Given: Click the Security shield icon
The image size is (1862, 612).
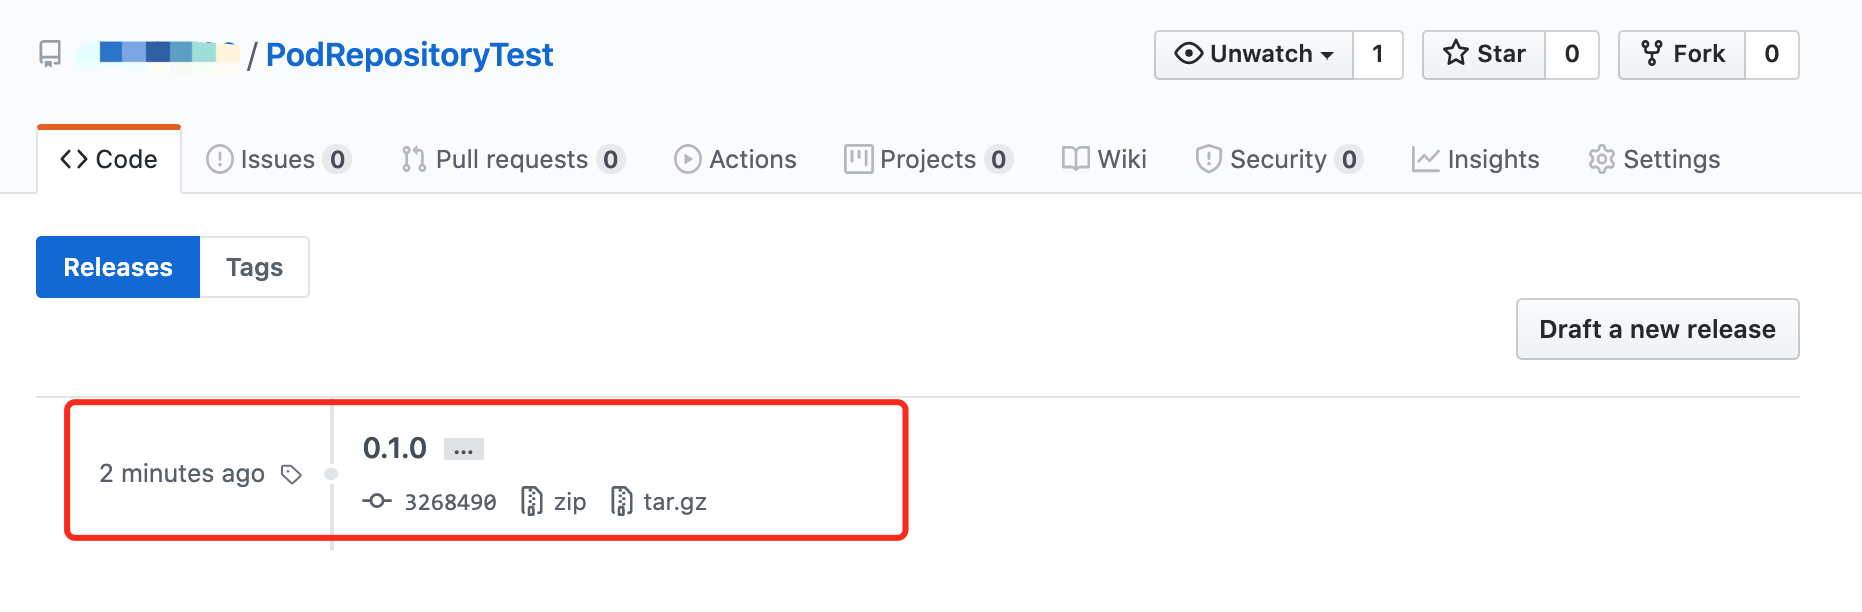Looking at the screenshot, I should pyautogui.click(x=1208, y=159).
